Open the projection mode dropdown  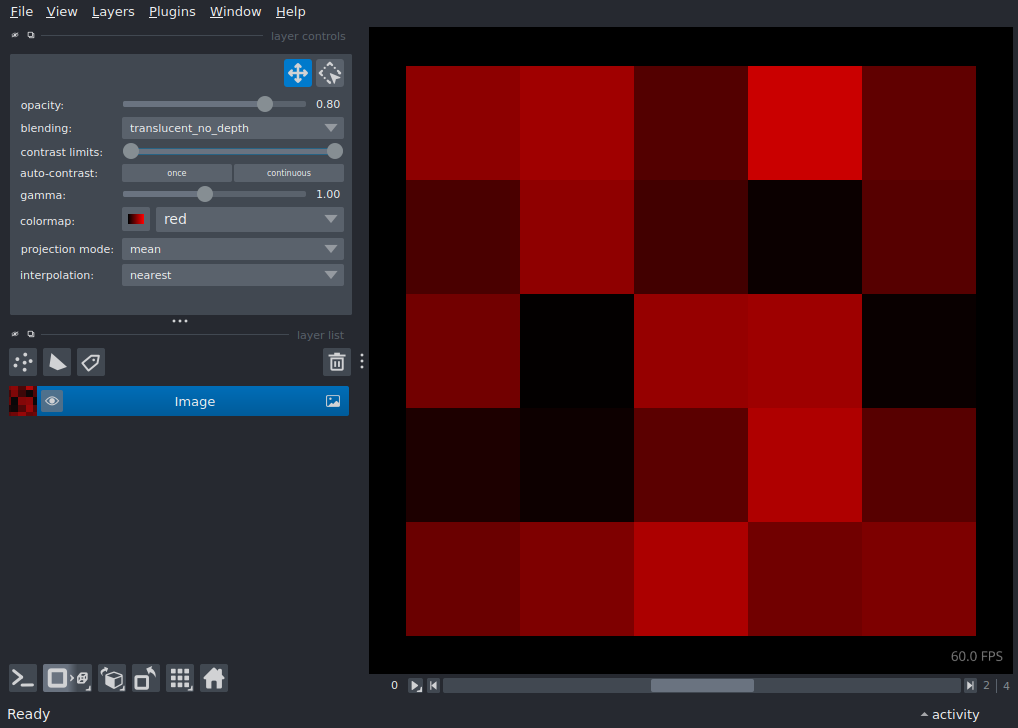(232, 249)
